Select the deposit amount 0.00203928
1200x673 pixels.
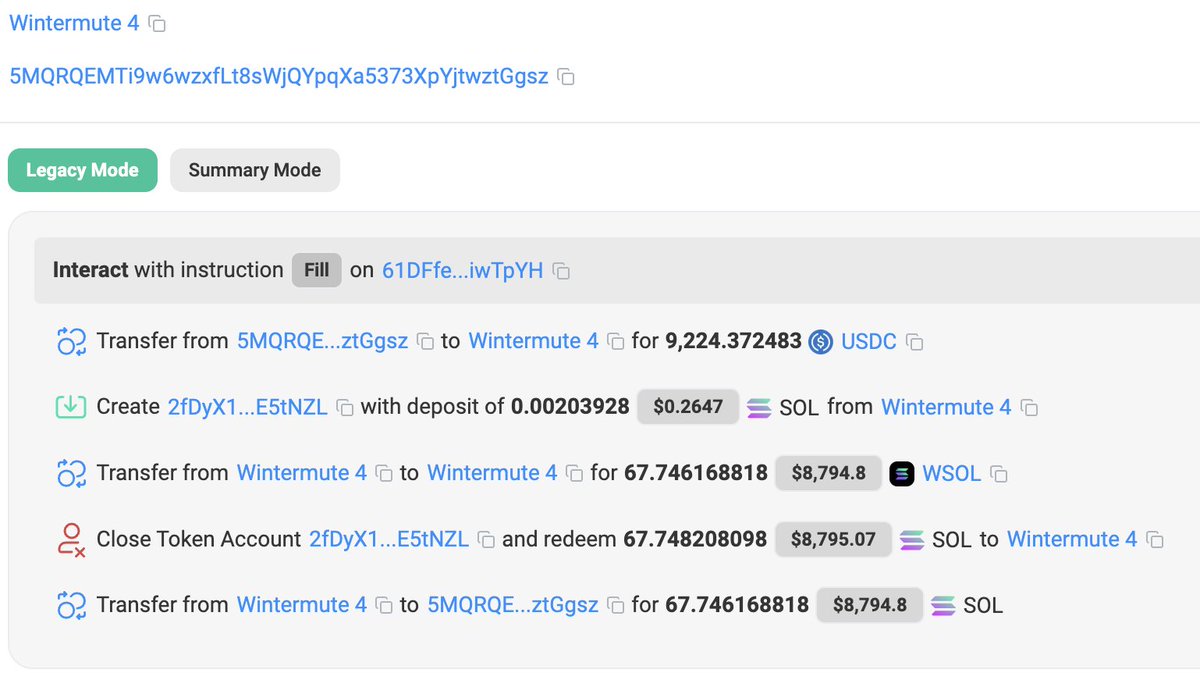click(570, 407)
